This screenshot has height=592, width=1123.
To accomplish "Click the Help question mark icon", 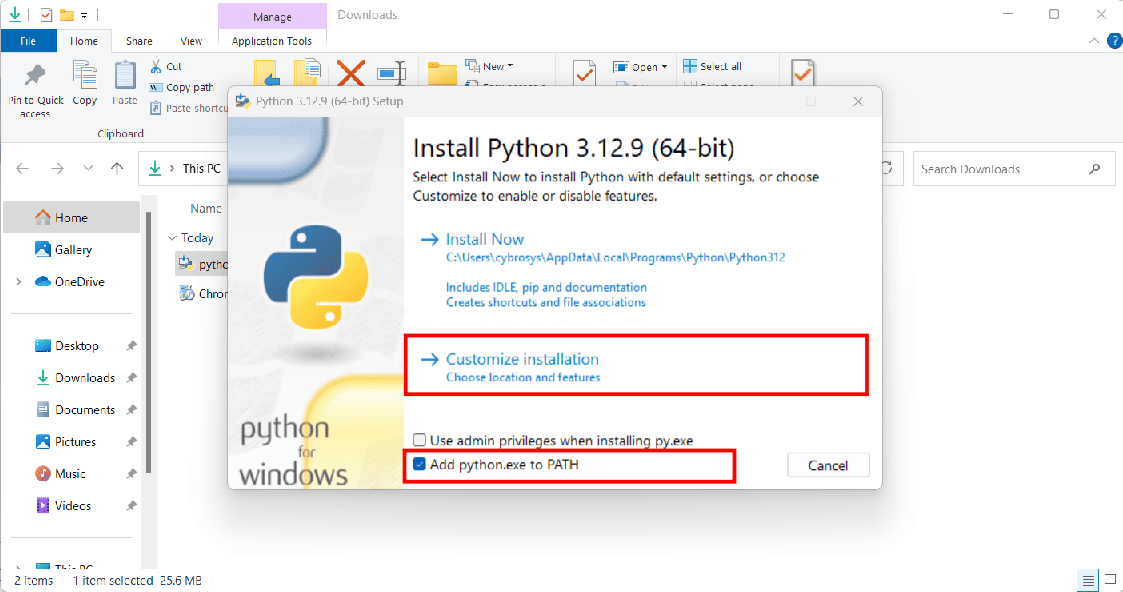I will (1114, 41).
